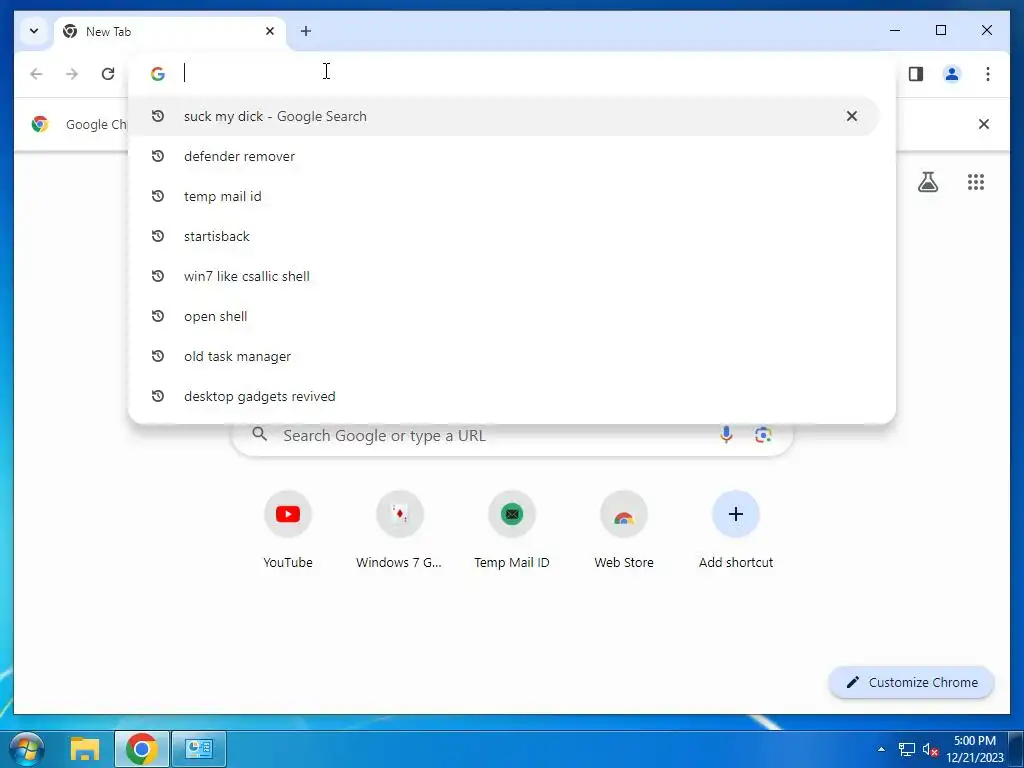Open the Google apps grid

976,182
